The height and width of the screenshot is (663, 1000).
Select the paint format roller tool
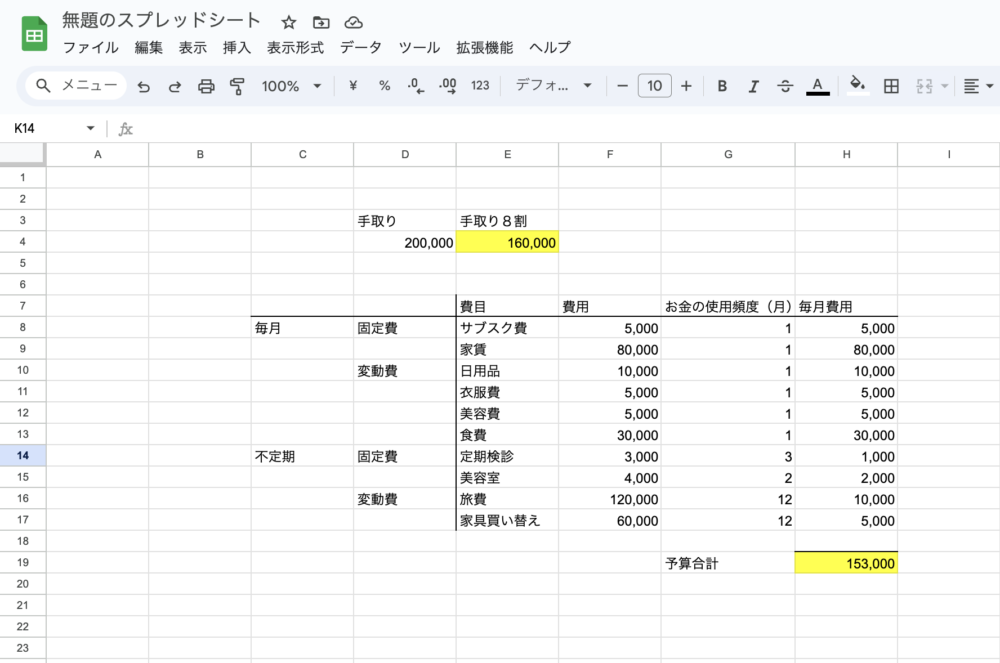(237, 86)
